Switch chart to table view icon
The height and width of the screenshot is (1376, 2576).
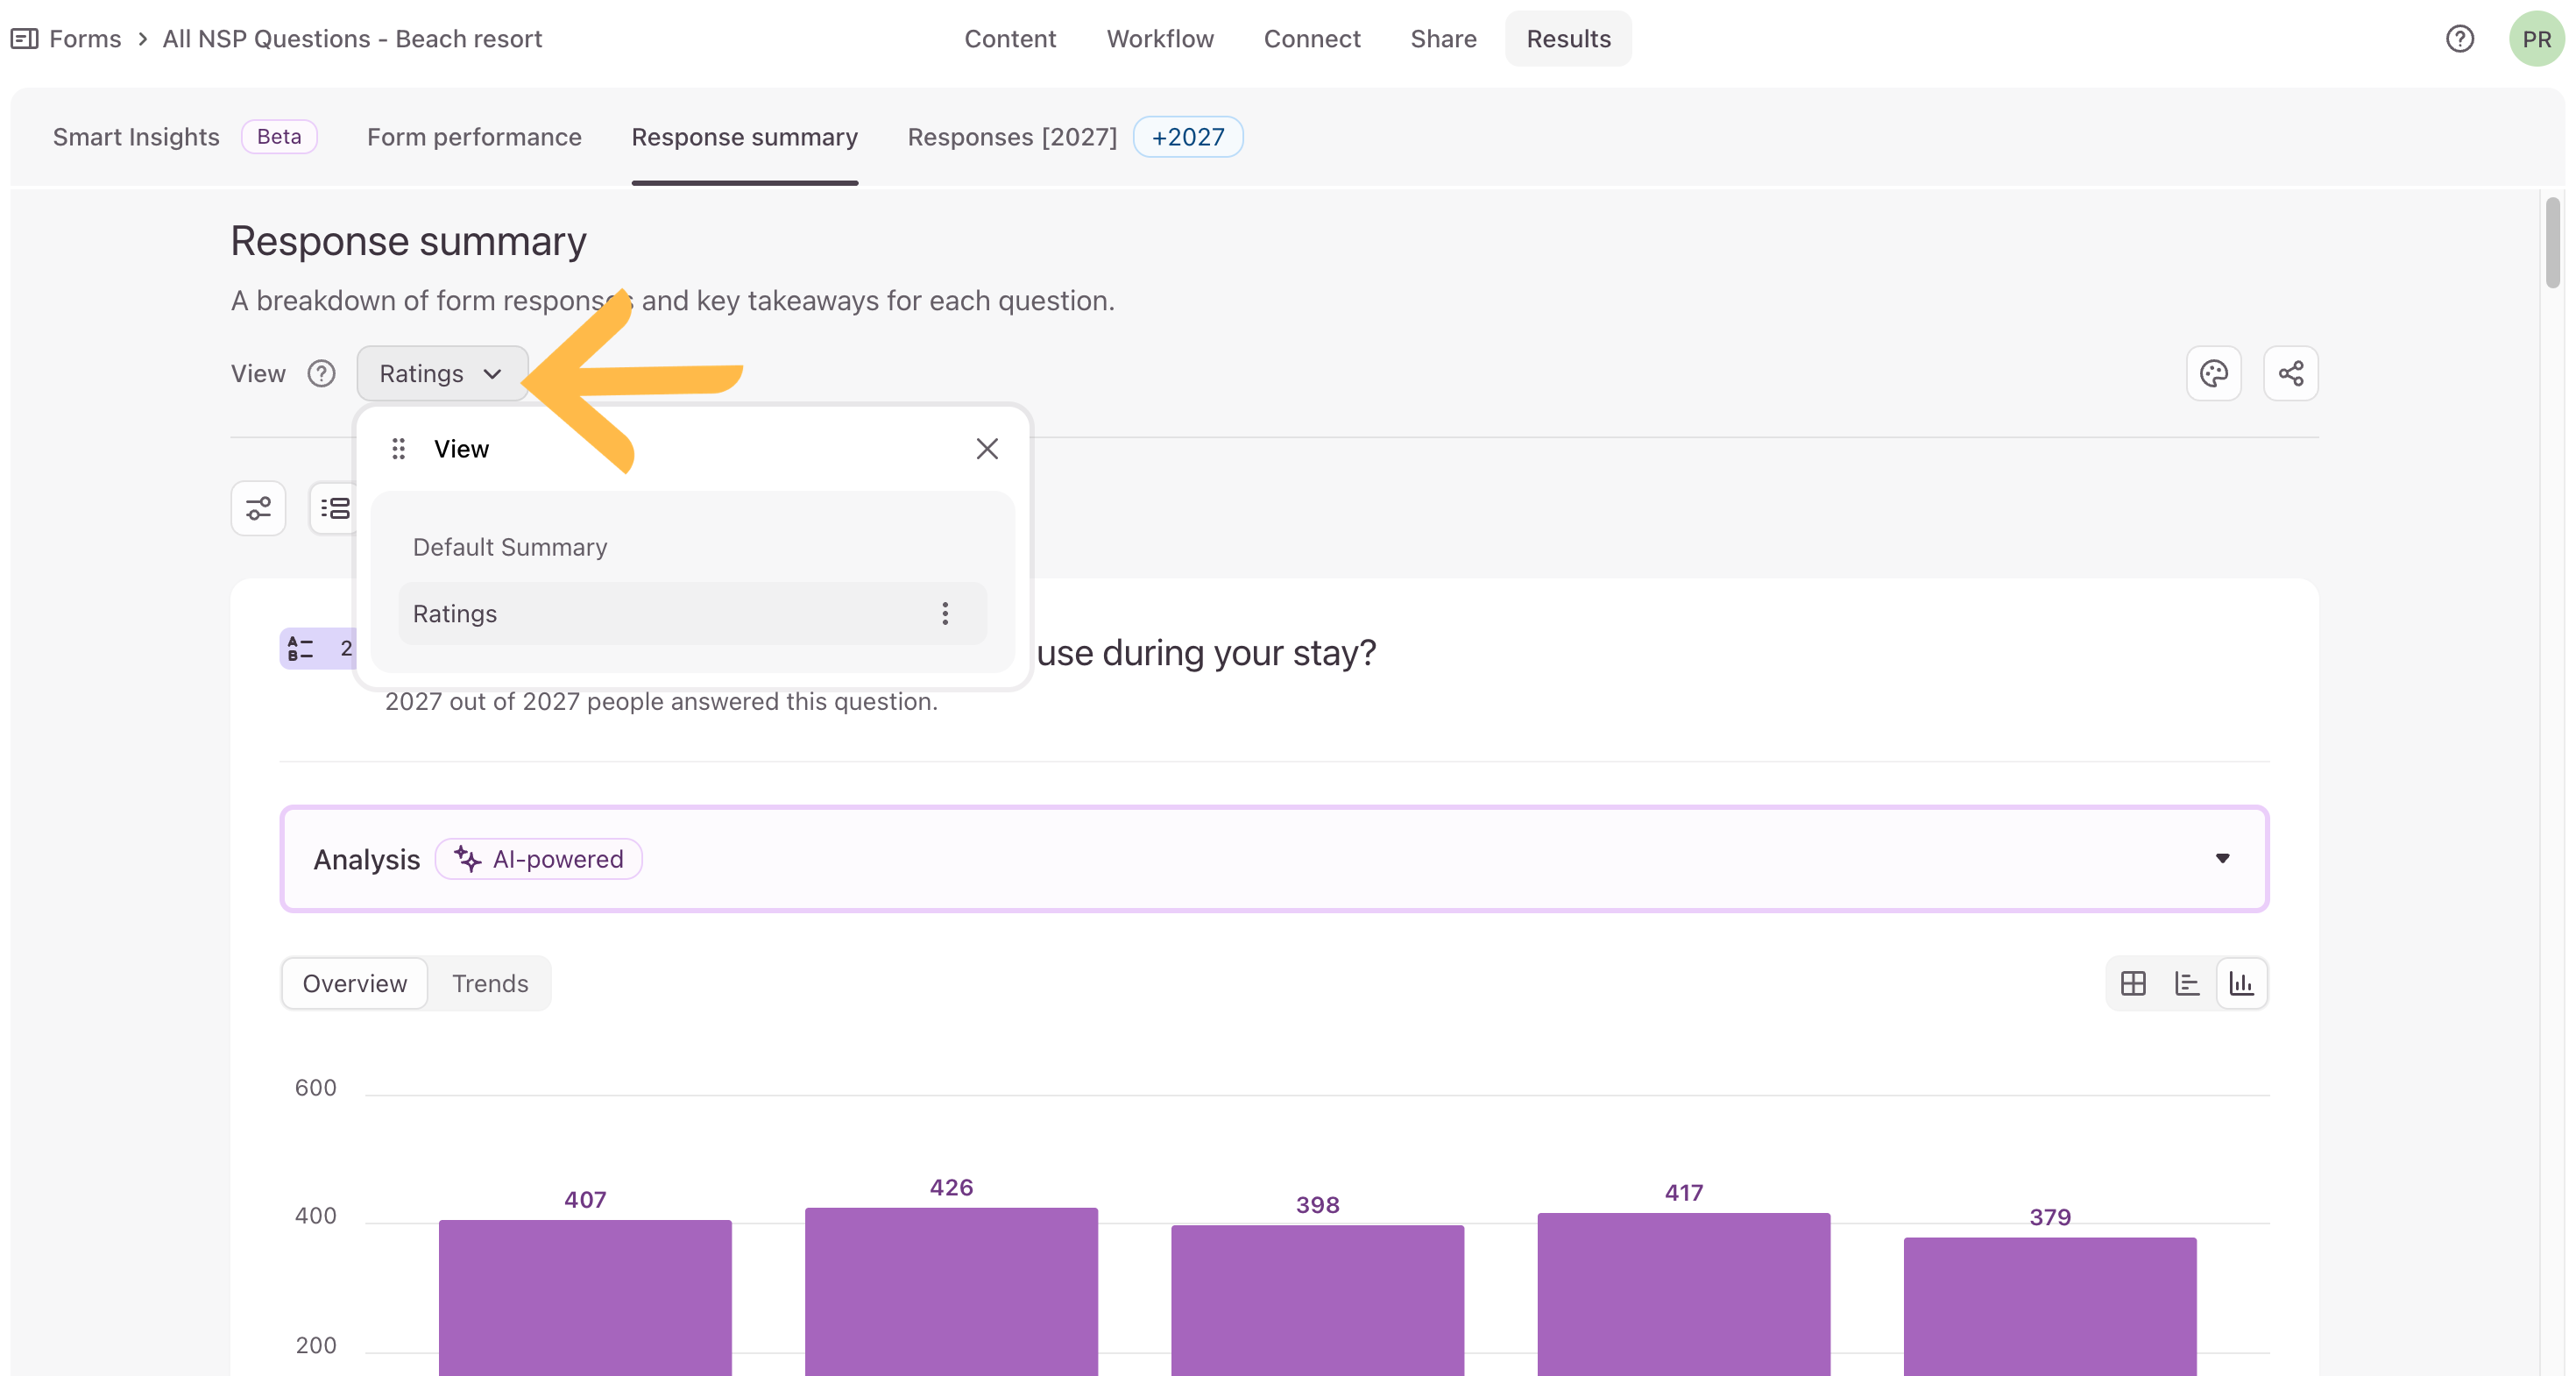click(x=2133, y=984)
